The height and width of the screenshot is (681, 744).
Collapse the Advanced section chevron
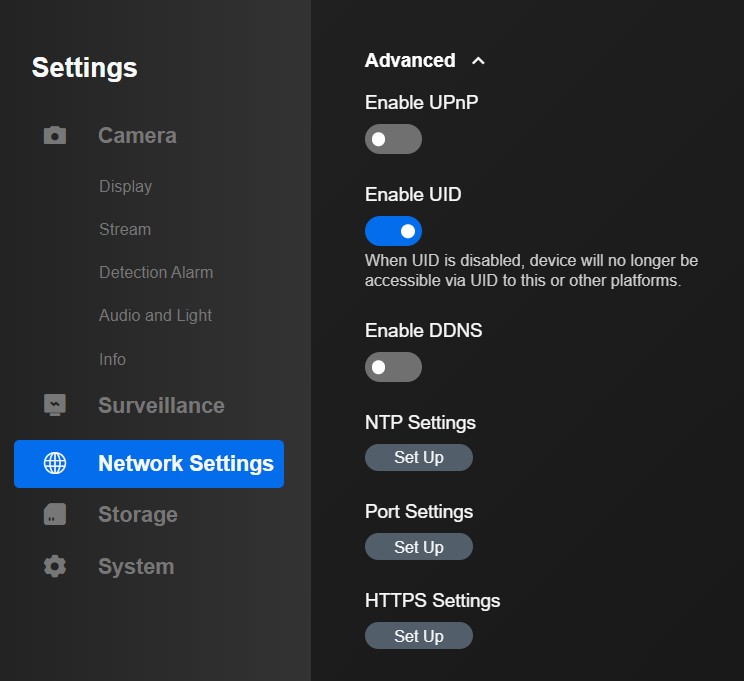tap(478, 61)
